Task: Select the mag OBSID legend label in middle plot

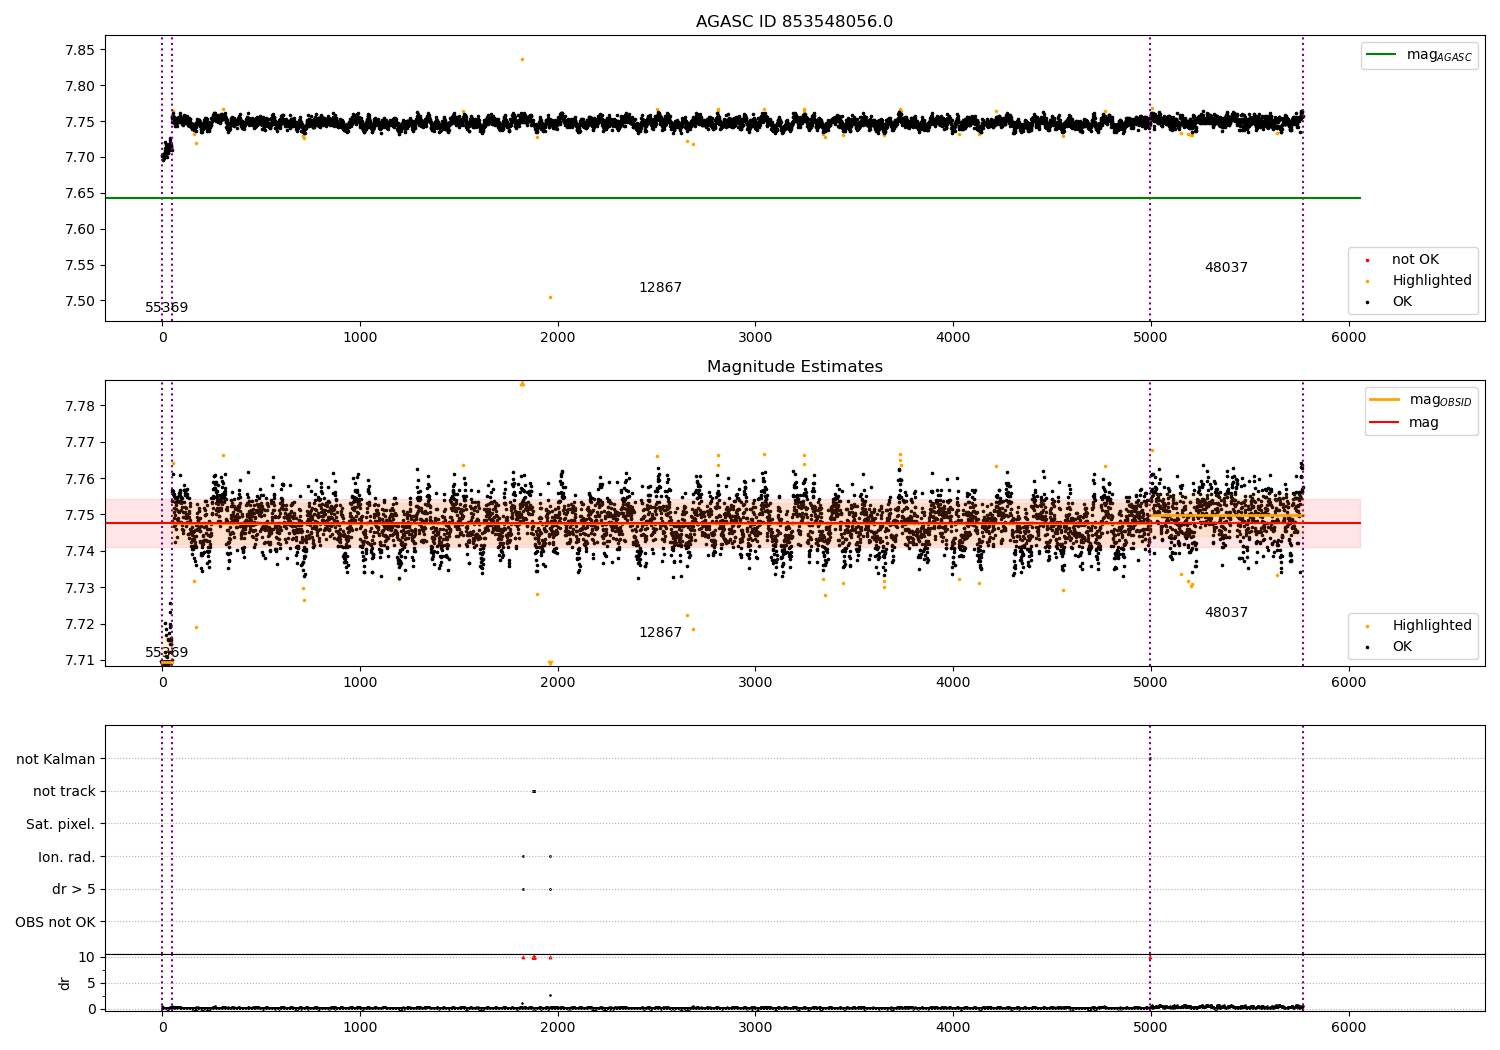Action: [1440, 400]
